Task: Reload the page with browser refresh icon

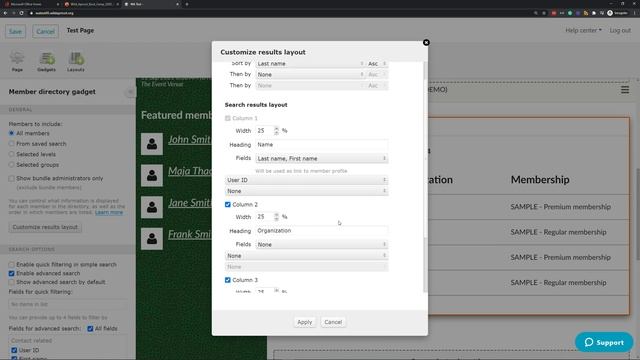Action: click(21, 13)
